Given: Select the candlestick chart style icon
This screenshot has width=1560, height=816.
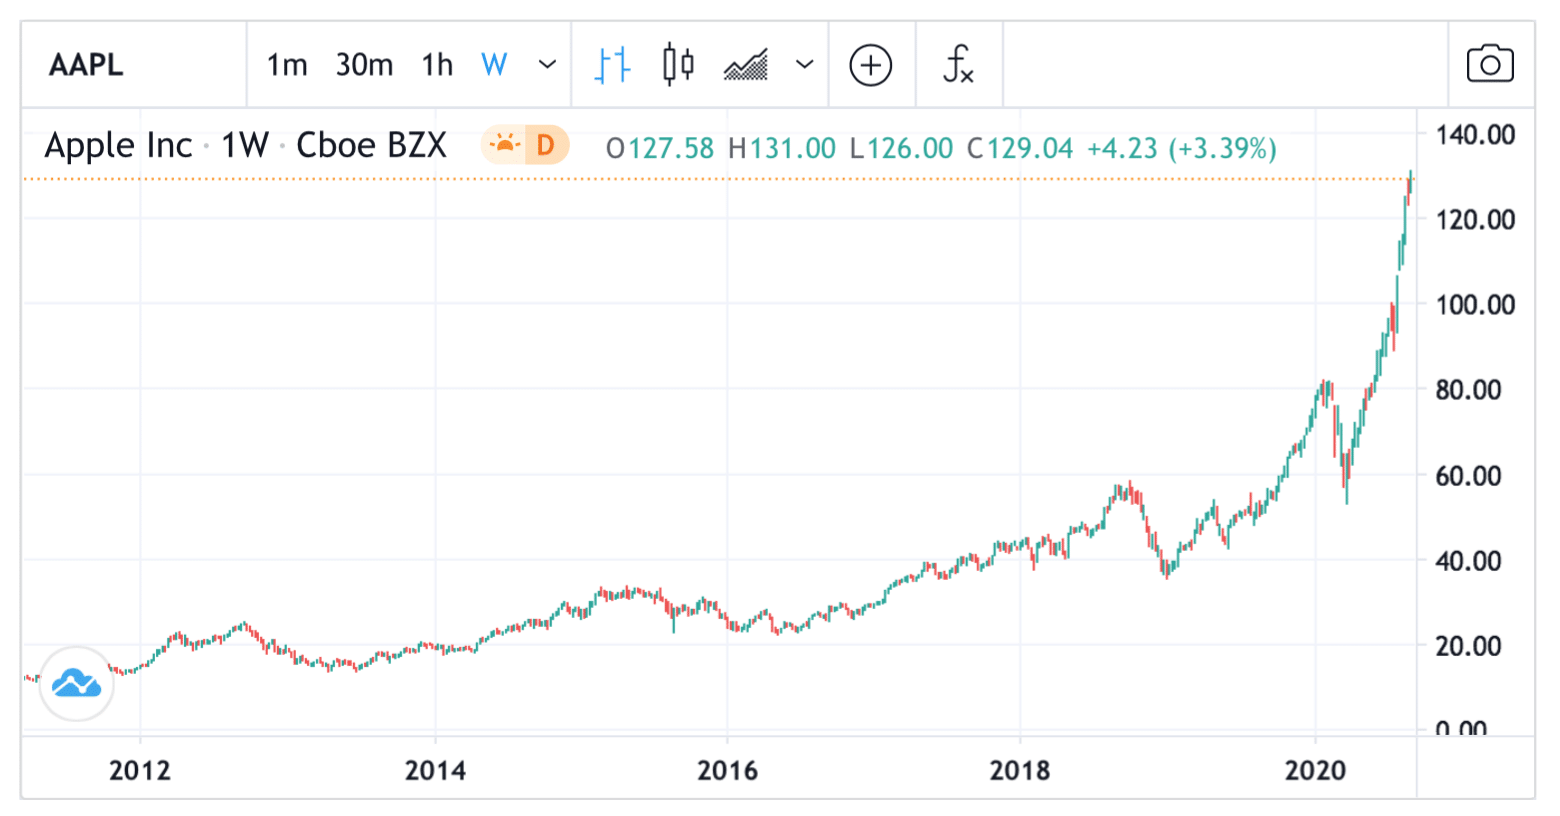Looking at the screenshot, I should (676, 64).
